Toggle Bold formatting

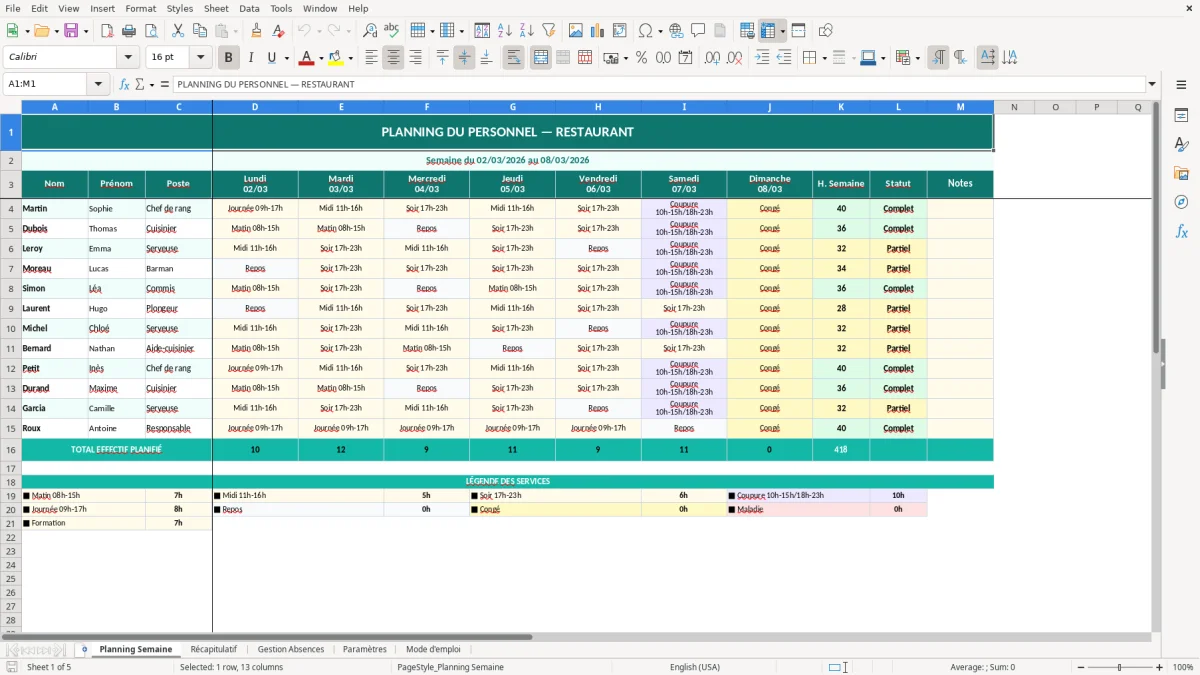pos(229,58)
